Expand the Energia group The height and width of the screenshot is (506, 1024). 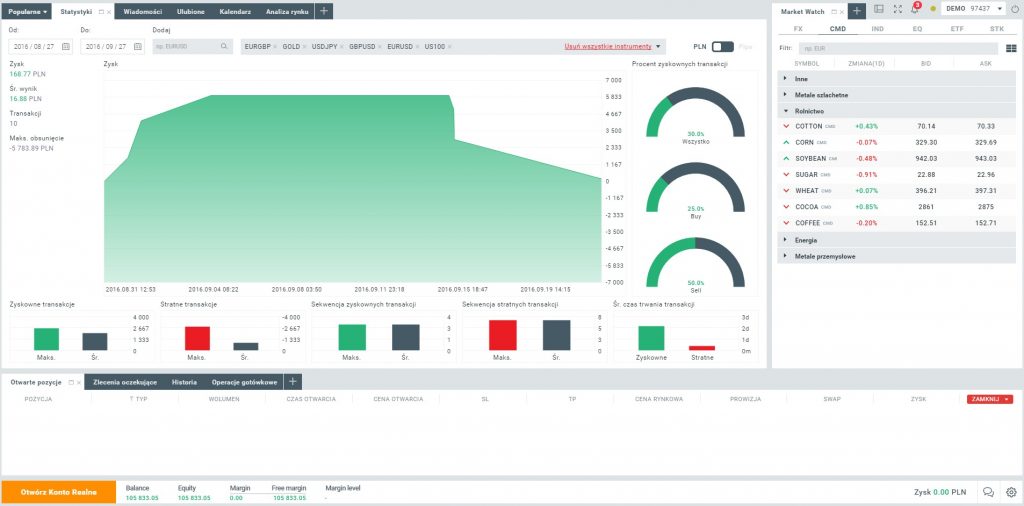[x=896, y=240]
